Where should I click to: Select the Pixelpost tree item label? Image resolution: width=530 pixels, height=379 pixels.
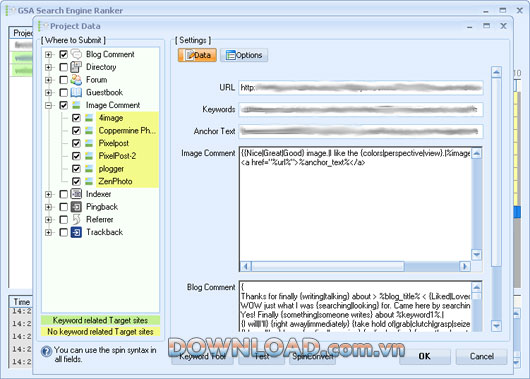point(114,143)
